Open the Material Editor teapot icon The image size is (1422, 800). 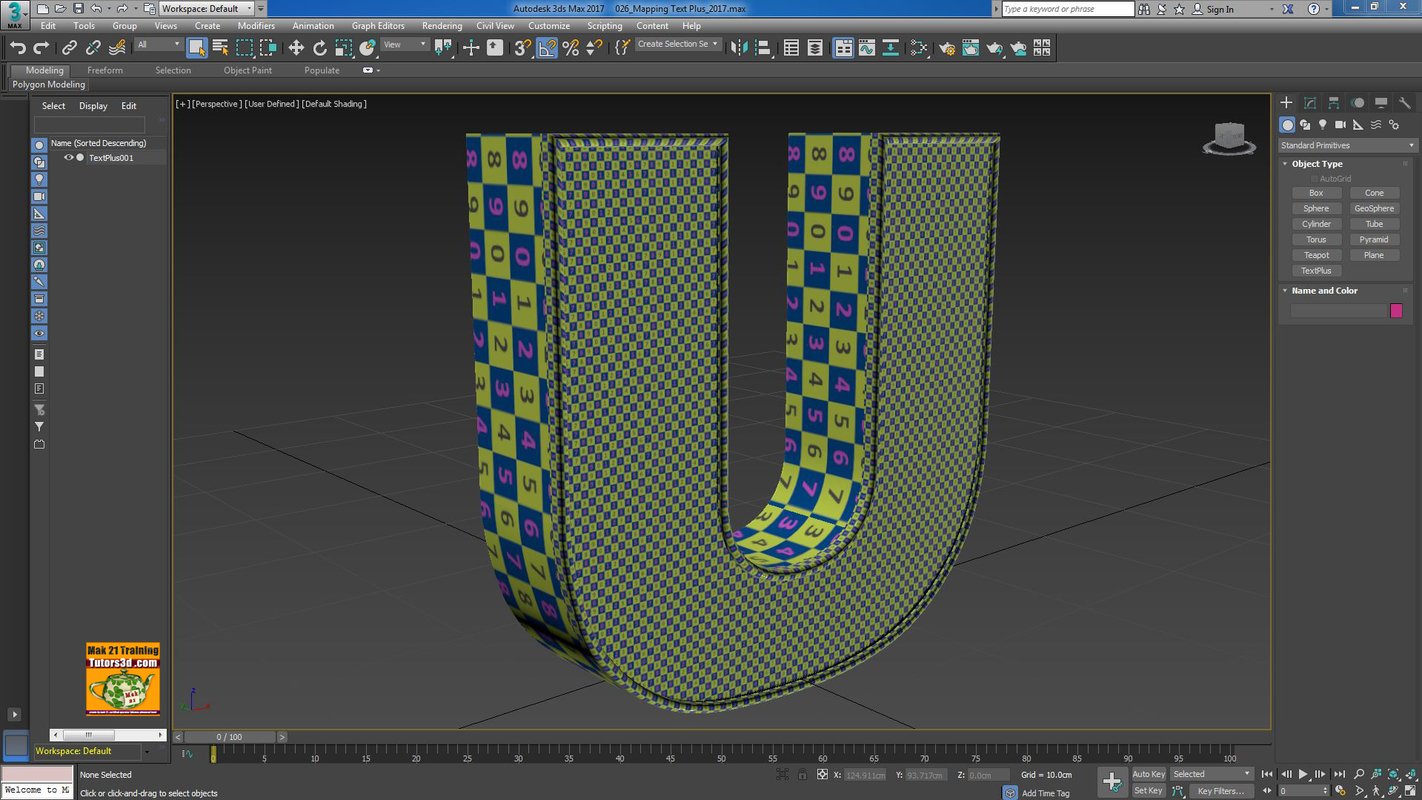(946, 48)
